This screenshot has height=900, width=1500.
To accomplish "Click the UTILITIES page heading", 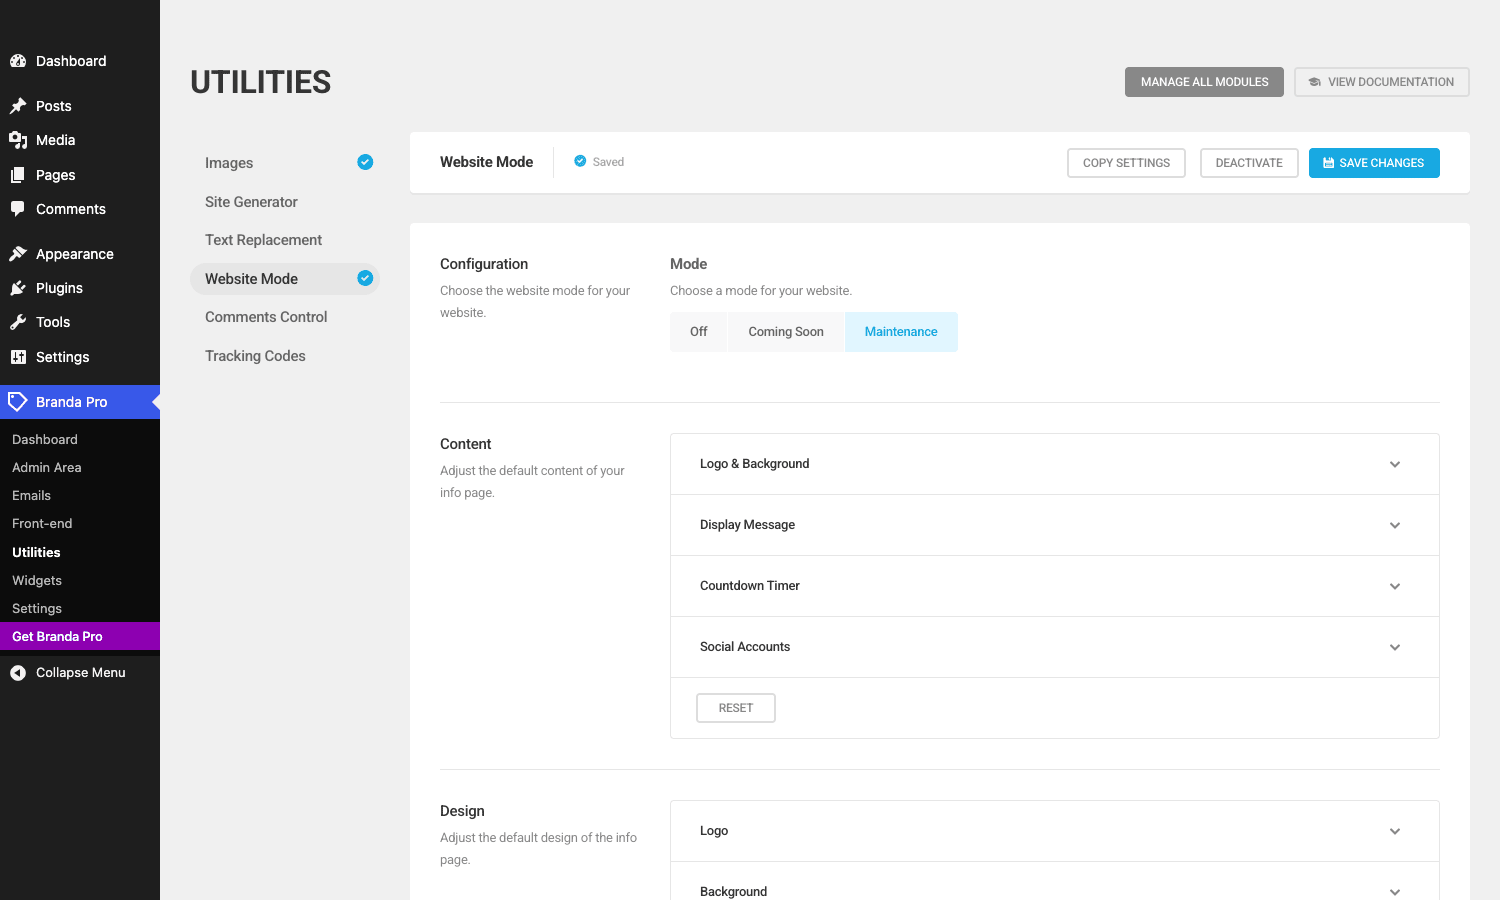I will [261, 82].
